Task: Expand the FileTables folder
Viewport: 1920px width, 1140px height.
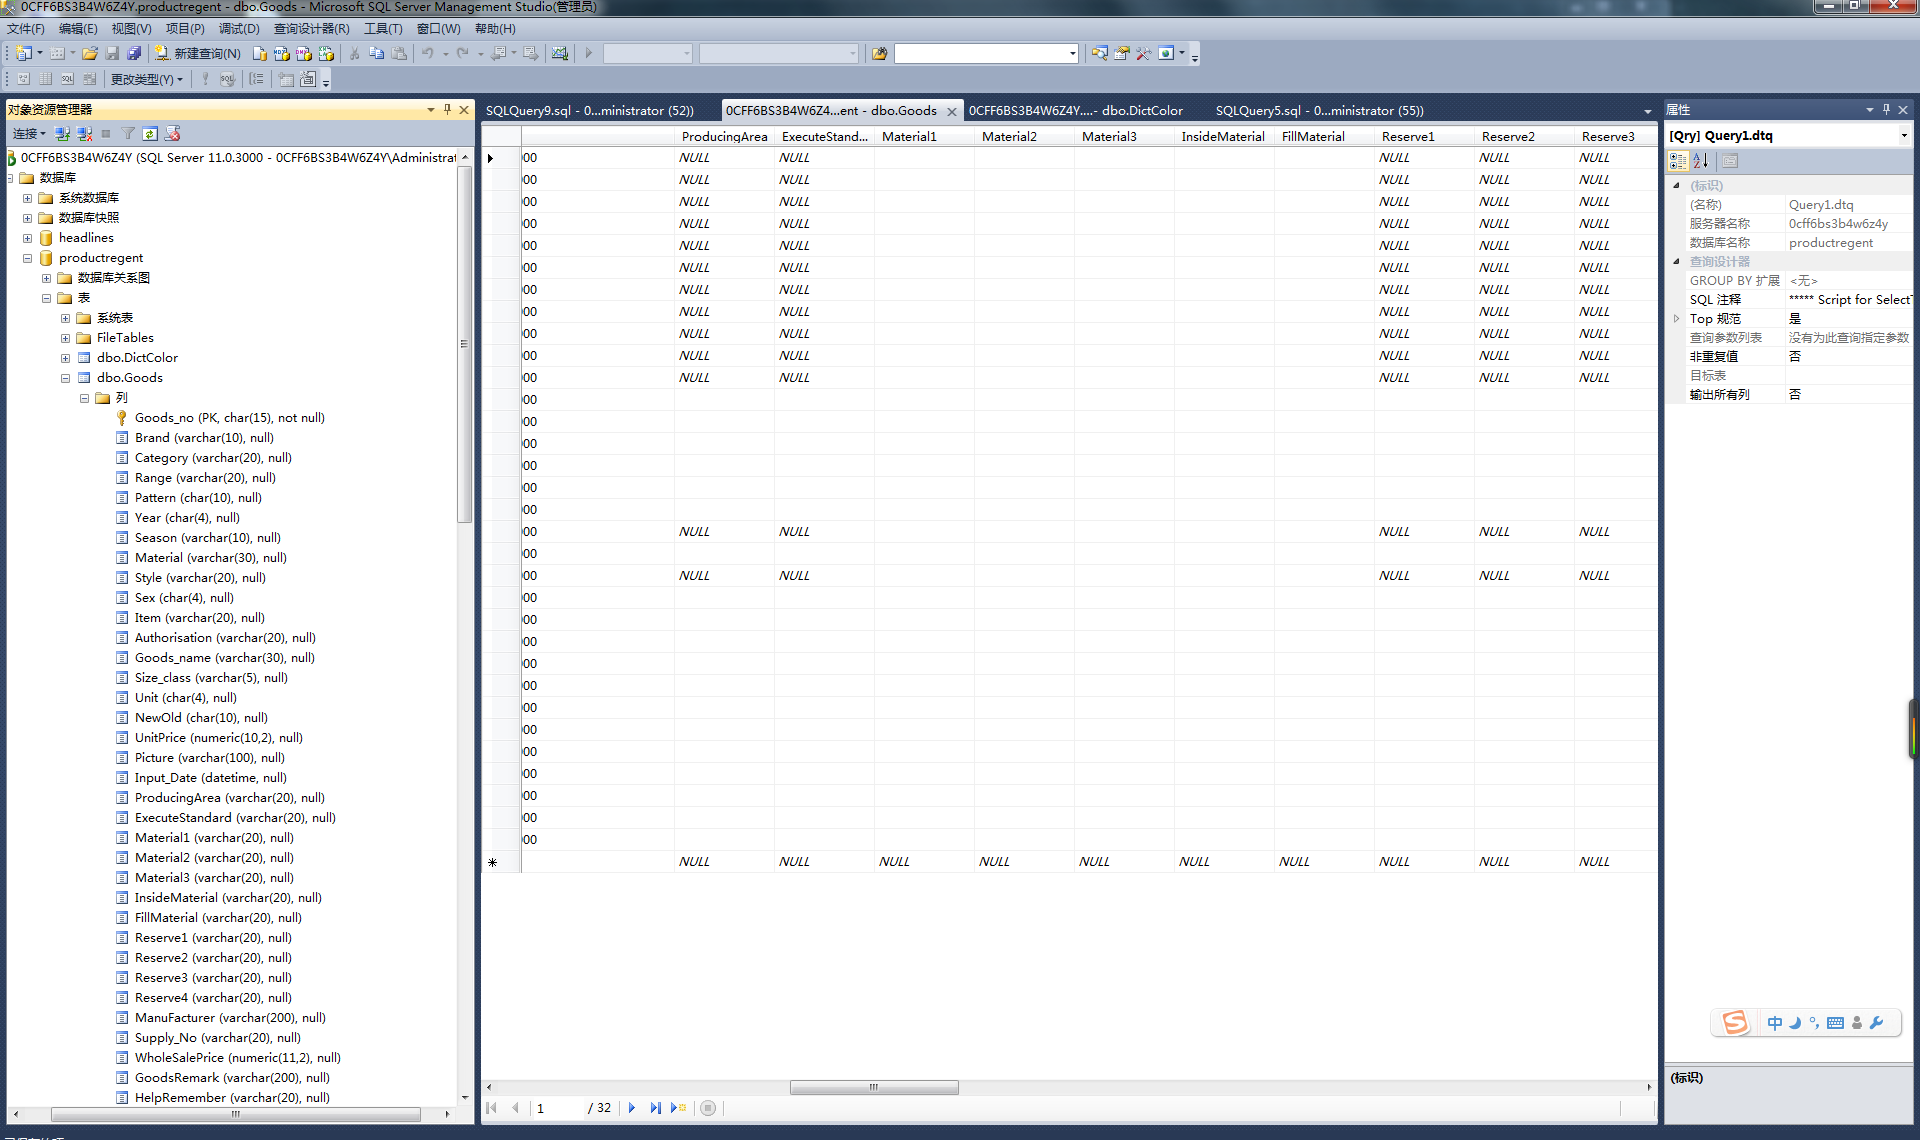Action: point(66,338)
